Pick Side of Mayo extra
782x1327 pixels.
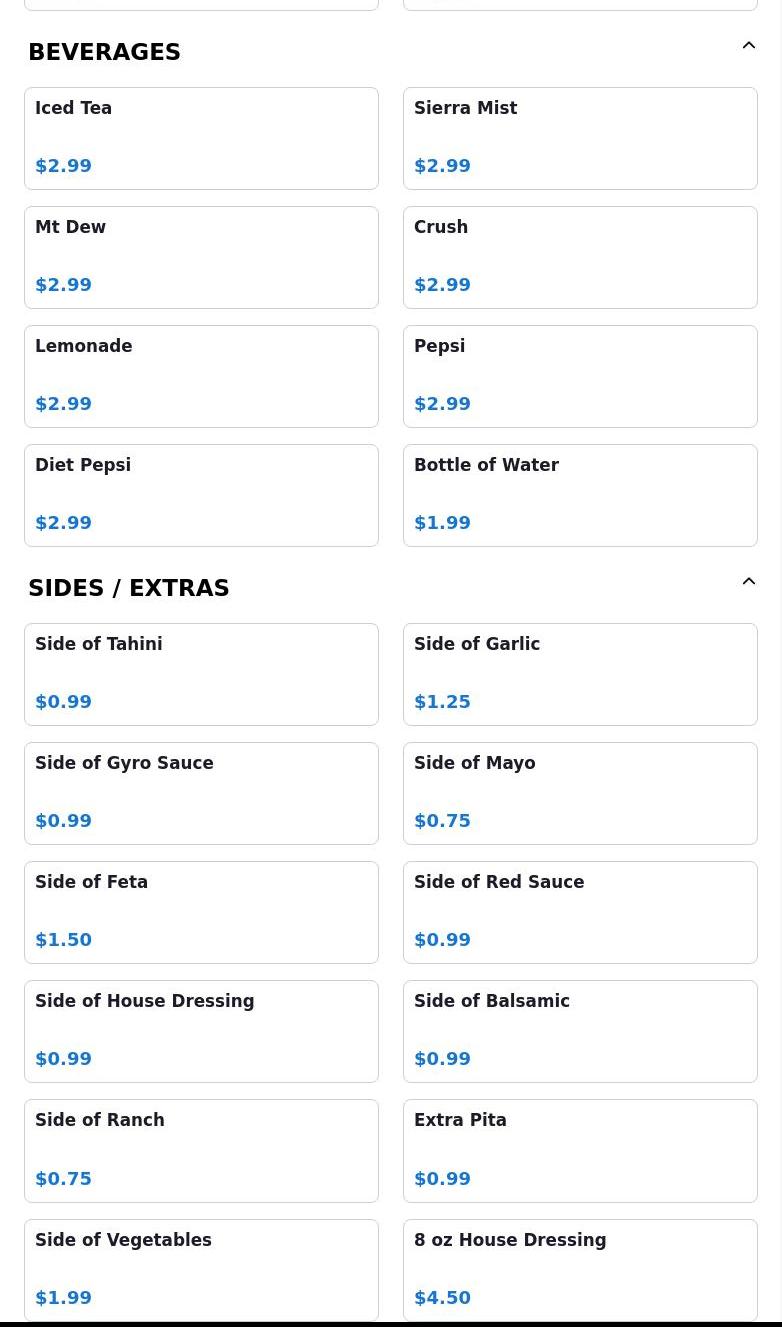point(580,793)
